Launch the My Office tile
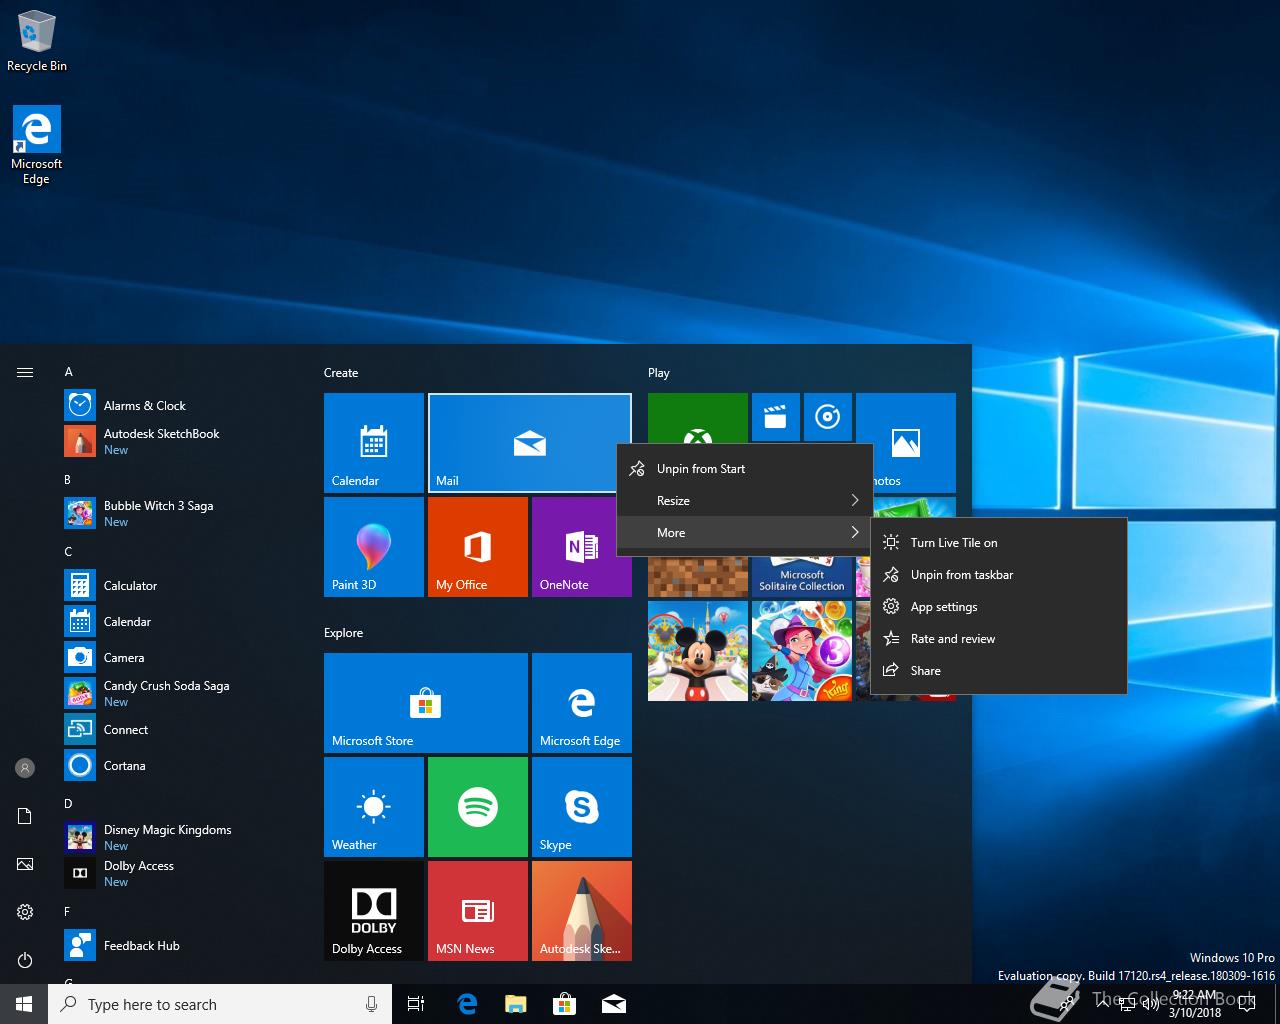This screenshot has width=1280, height=1024. click(478, 547)
